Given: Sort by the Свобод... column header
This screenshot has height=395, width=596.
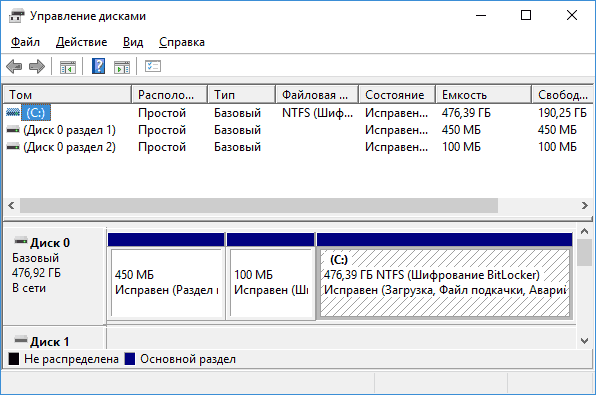Looking at the screenshot, I should click(563, 95).
